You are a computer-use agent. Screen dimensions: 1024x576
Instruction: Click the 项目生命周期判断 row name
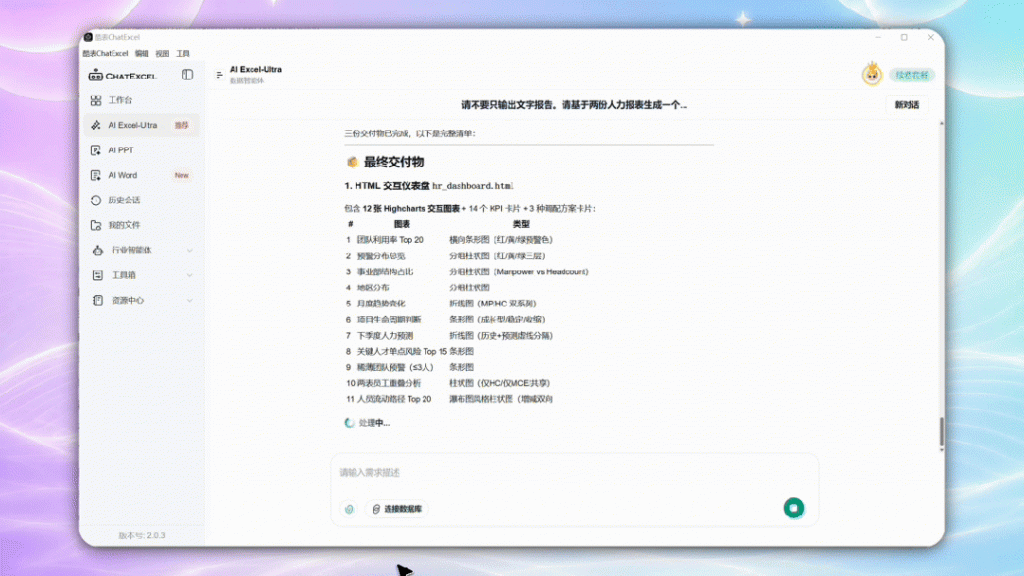pos(389,319)
